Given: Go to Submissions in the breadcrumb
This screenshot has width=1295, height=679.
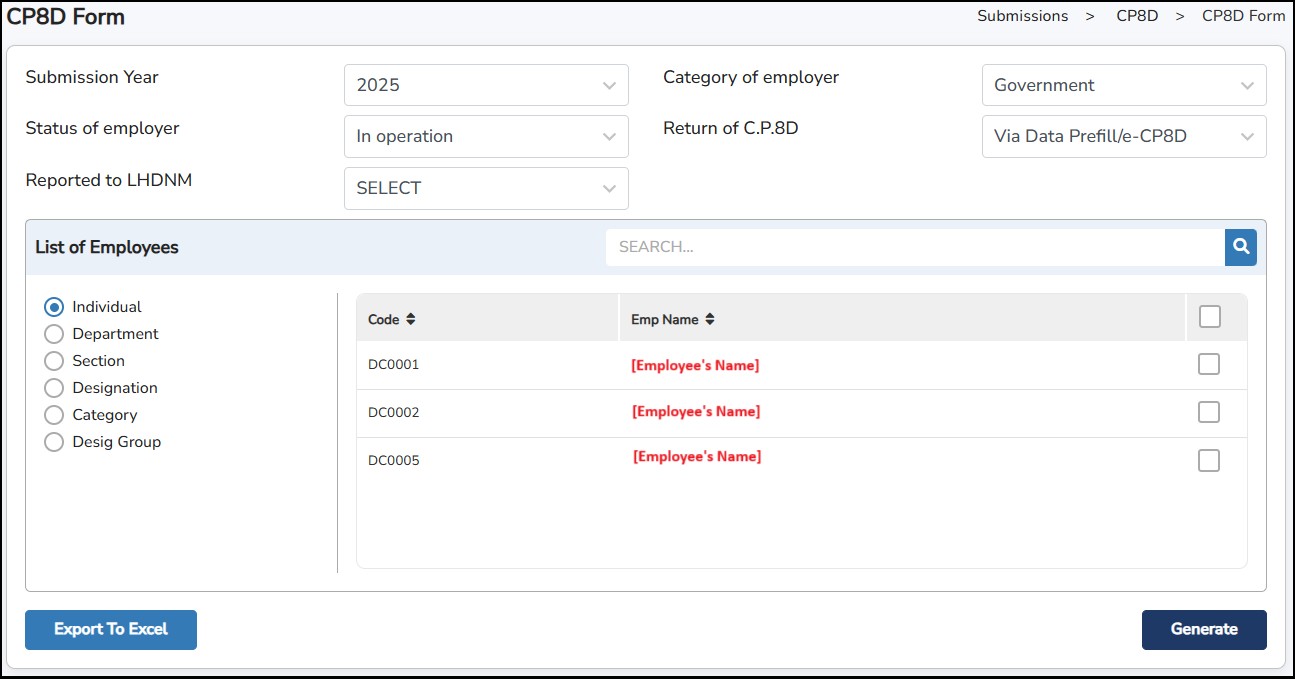Looking at the screenshot, I should coord(1022,16).
